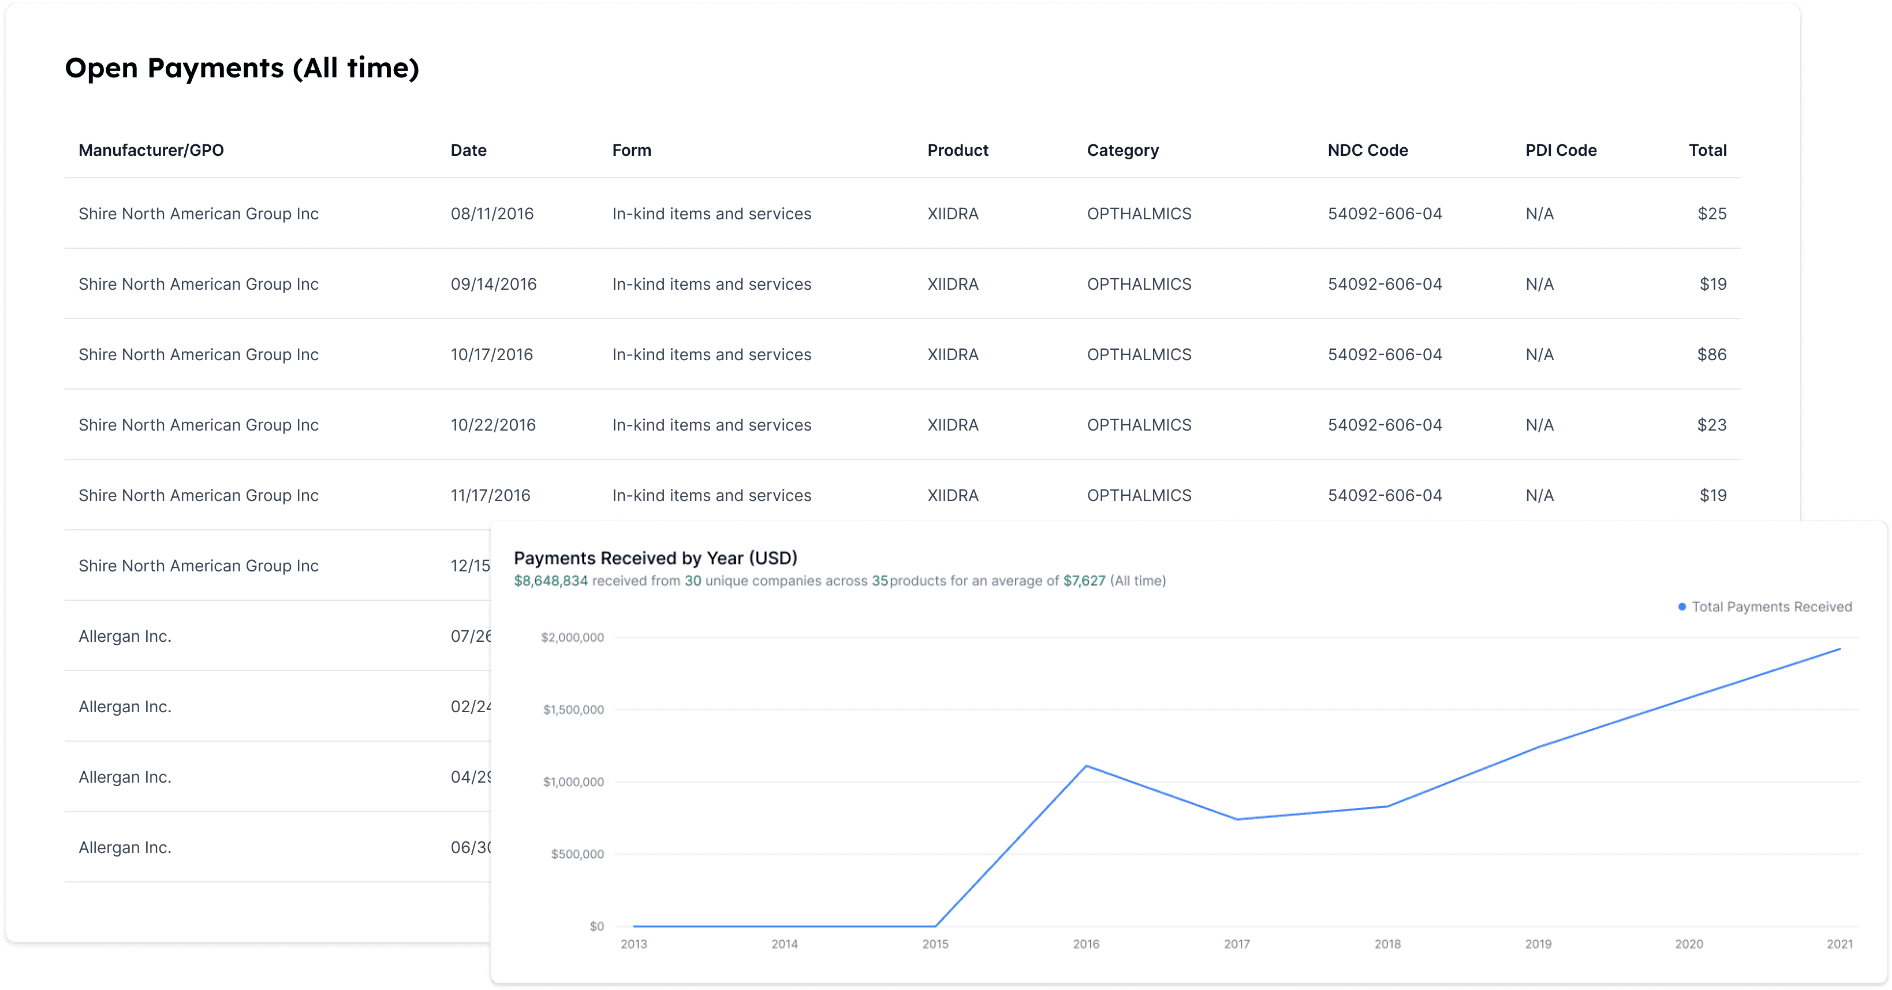This screenshot has height=990, width=1892.
Task: Click the Category column header
Action: 1122,150
